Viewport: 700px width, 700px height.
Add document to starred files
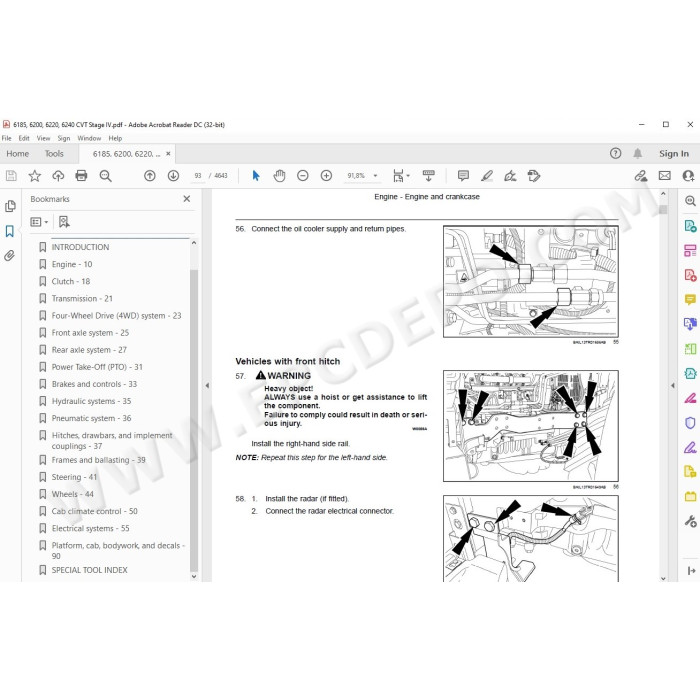click(34, 176)
